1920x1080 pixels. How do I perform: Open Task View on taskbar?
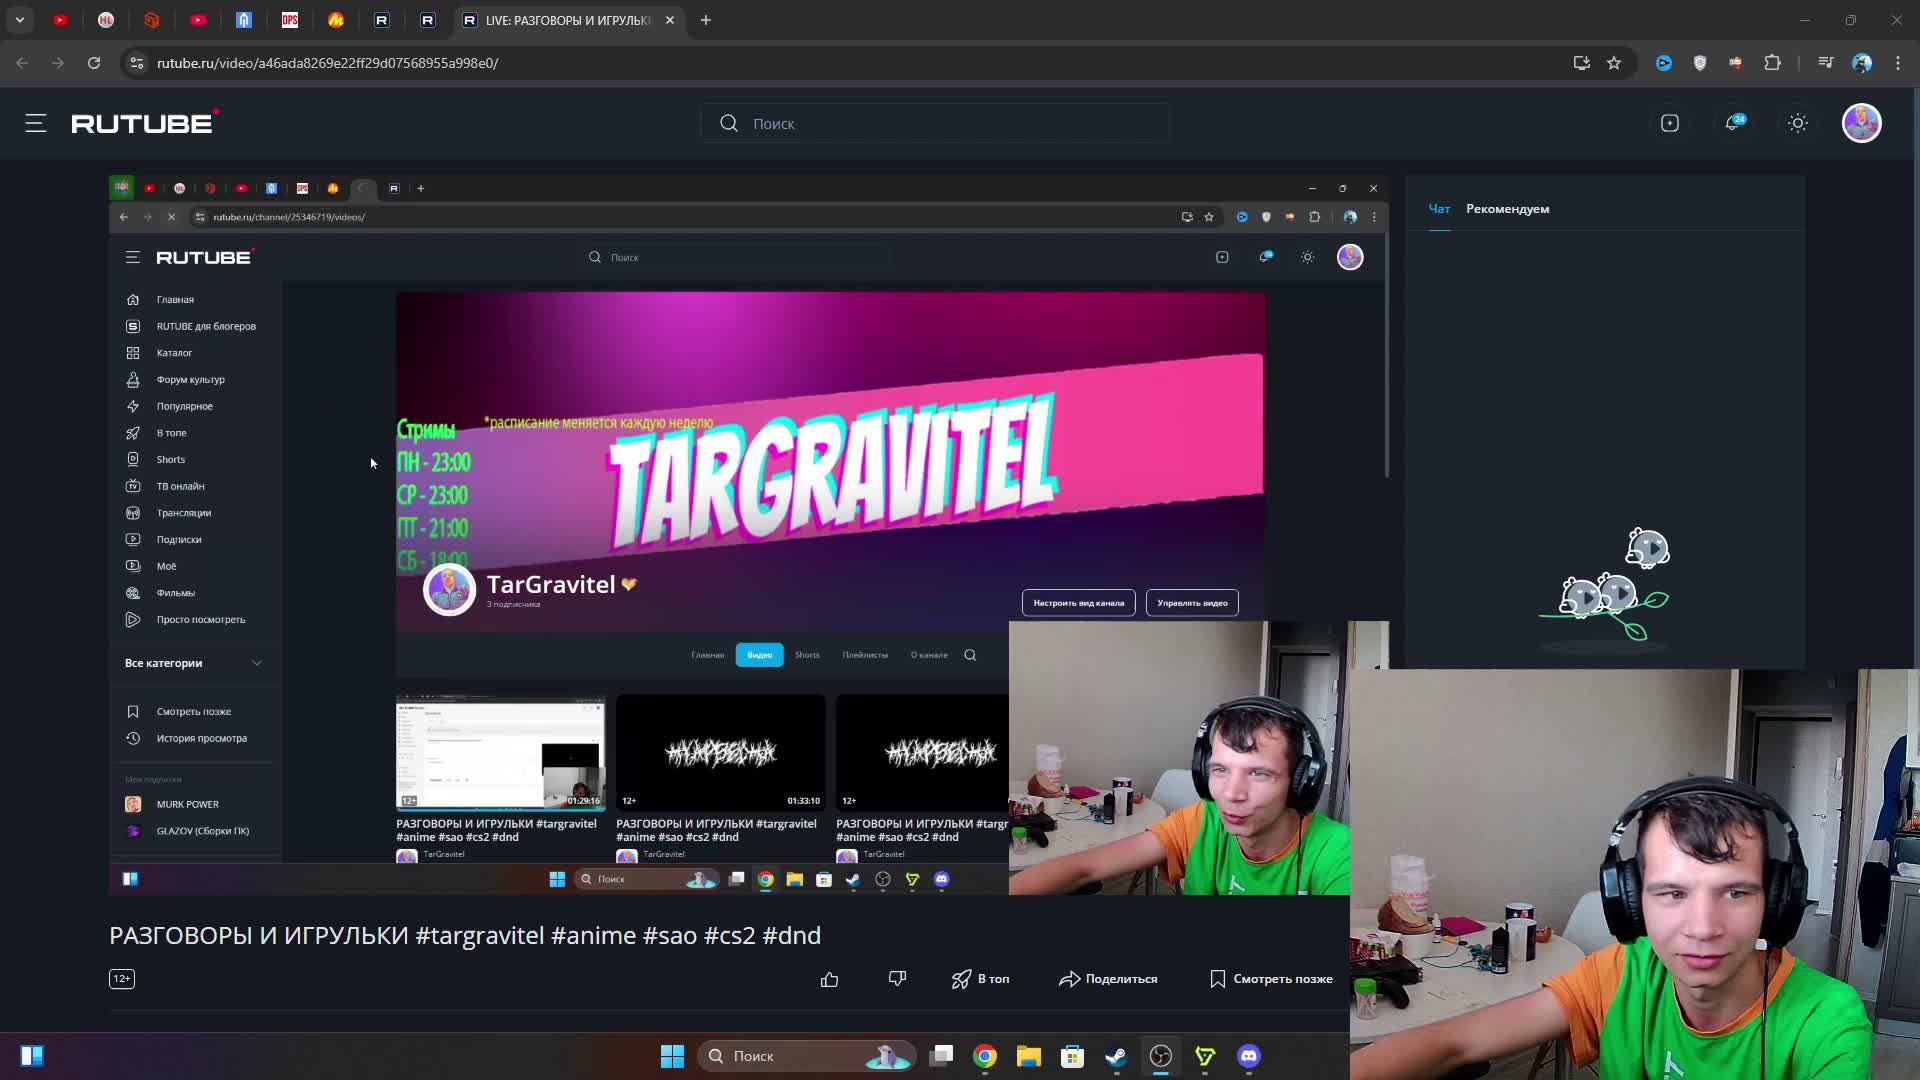tap(941, 1056)
